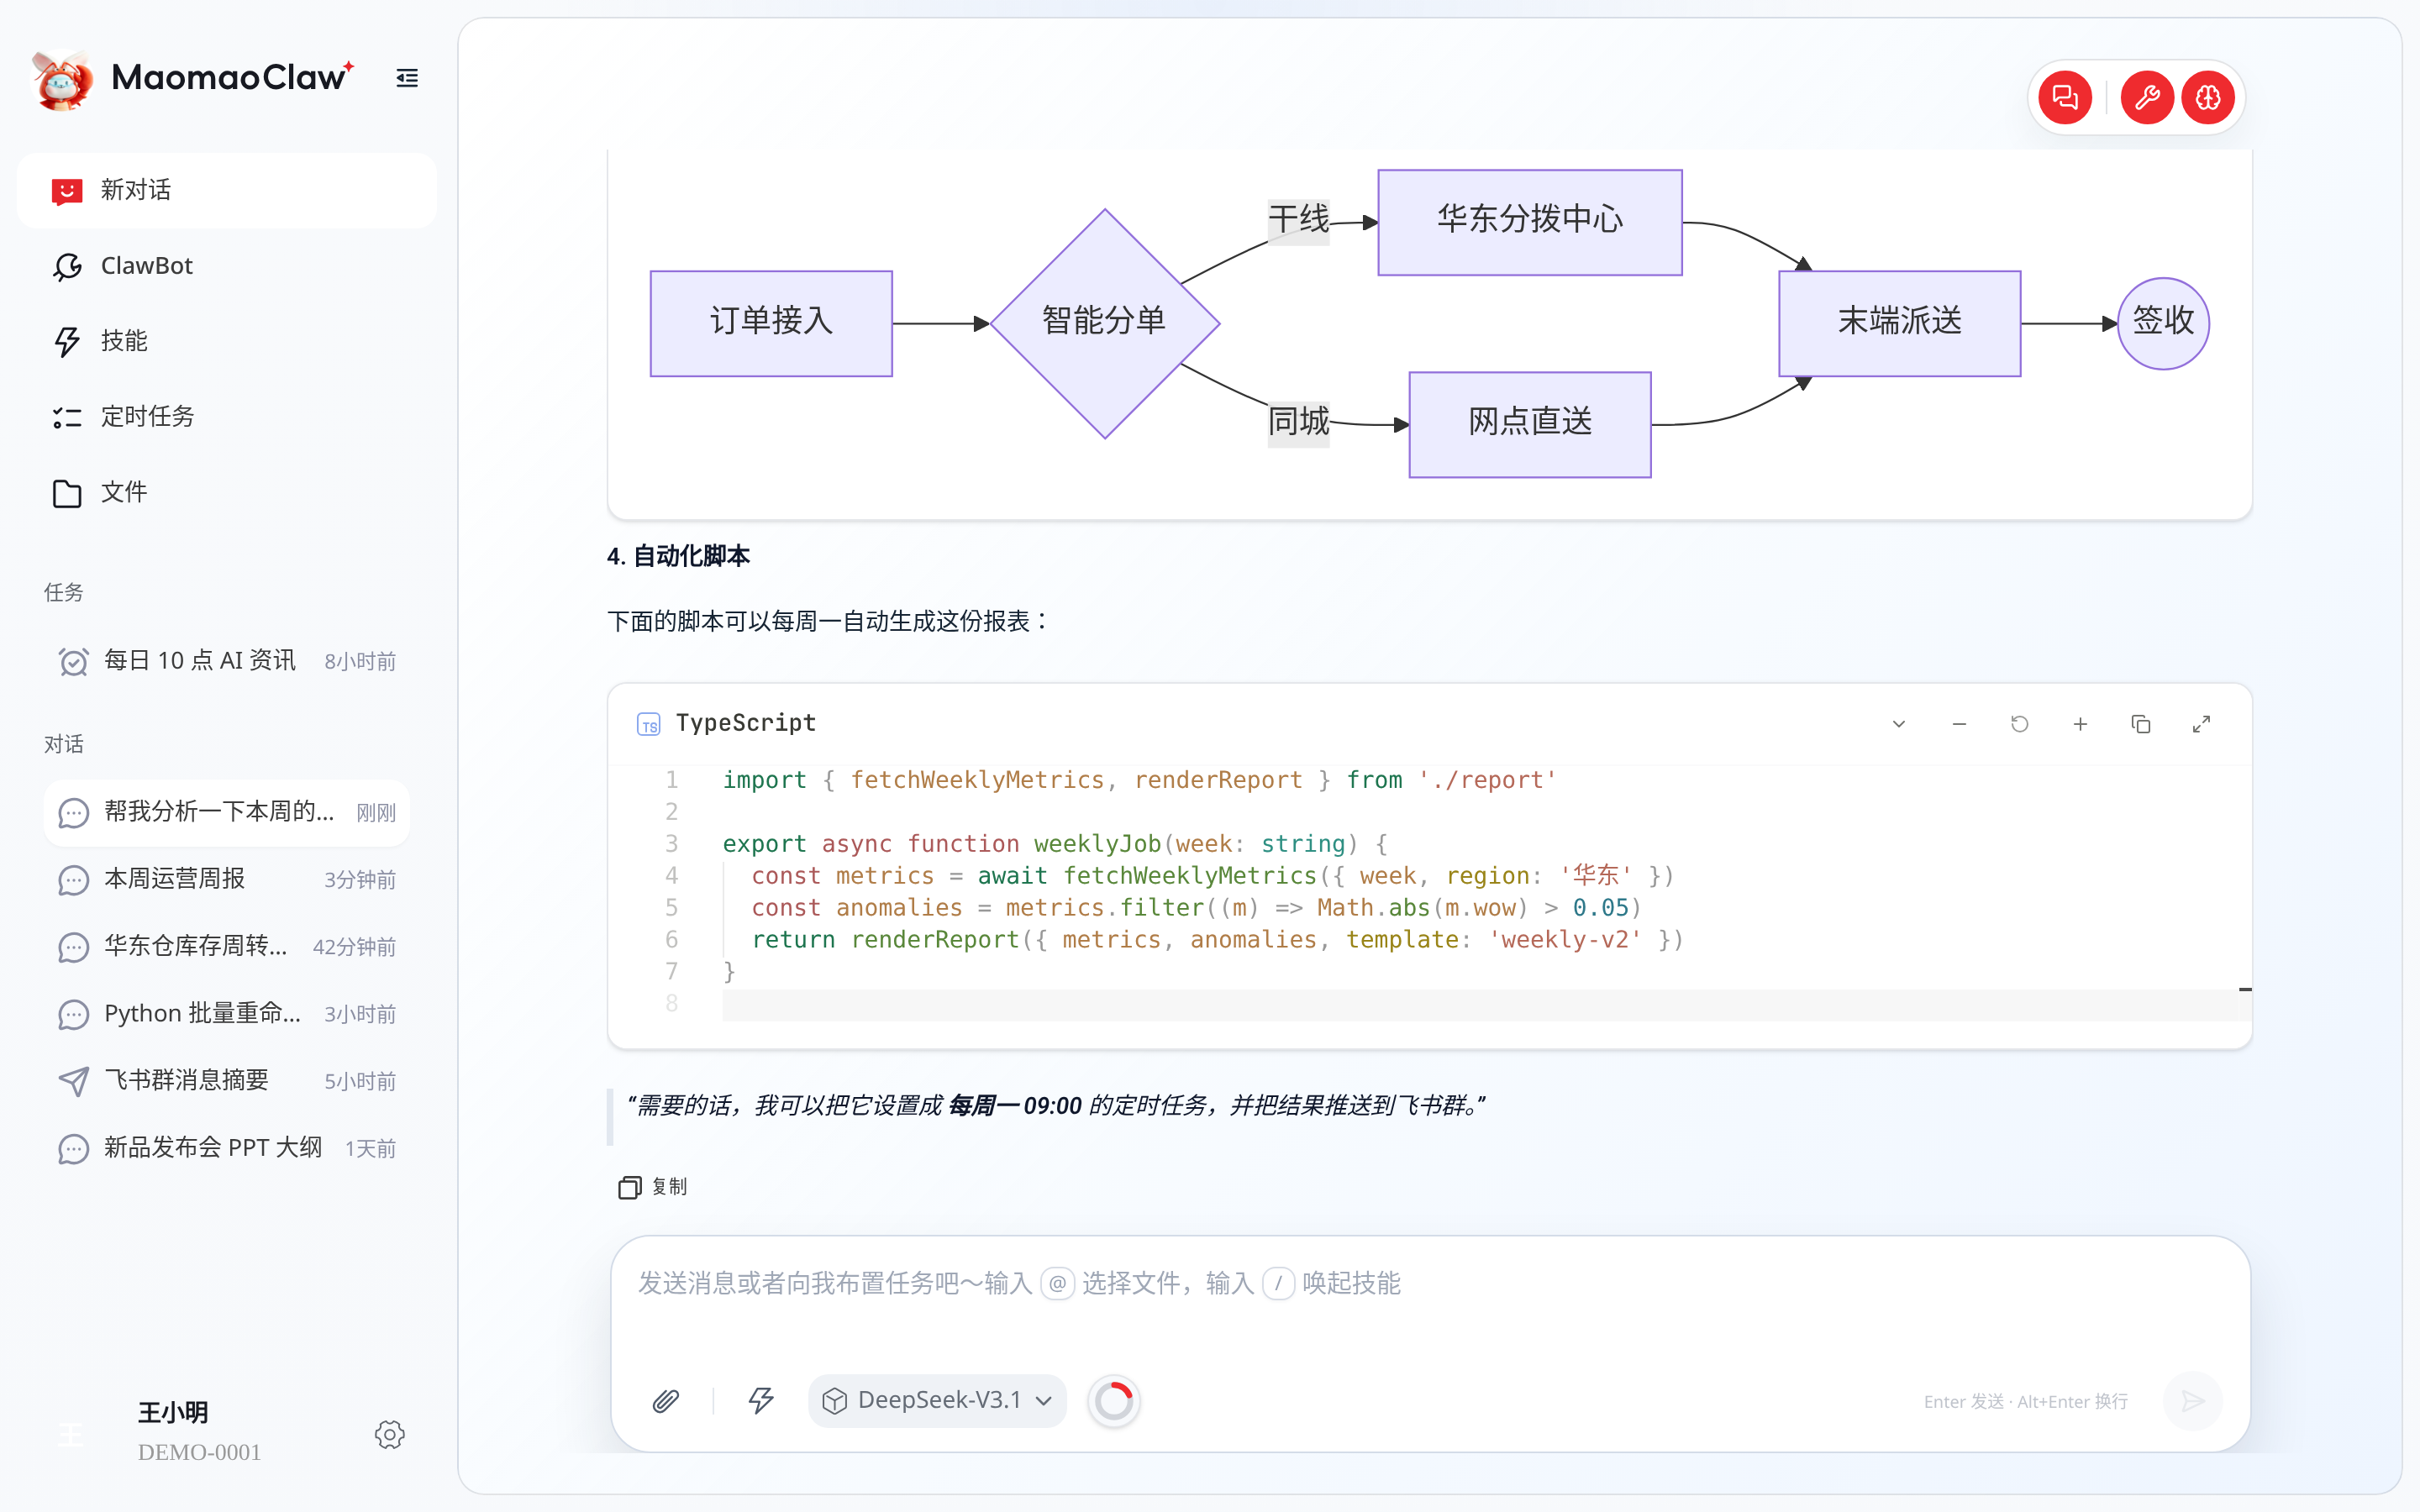Collapse the TypeScript code block chevron
Screen dimensions: 2420x1512
[1898, 724]
